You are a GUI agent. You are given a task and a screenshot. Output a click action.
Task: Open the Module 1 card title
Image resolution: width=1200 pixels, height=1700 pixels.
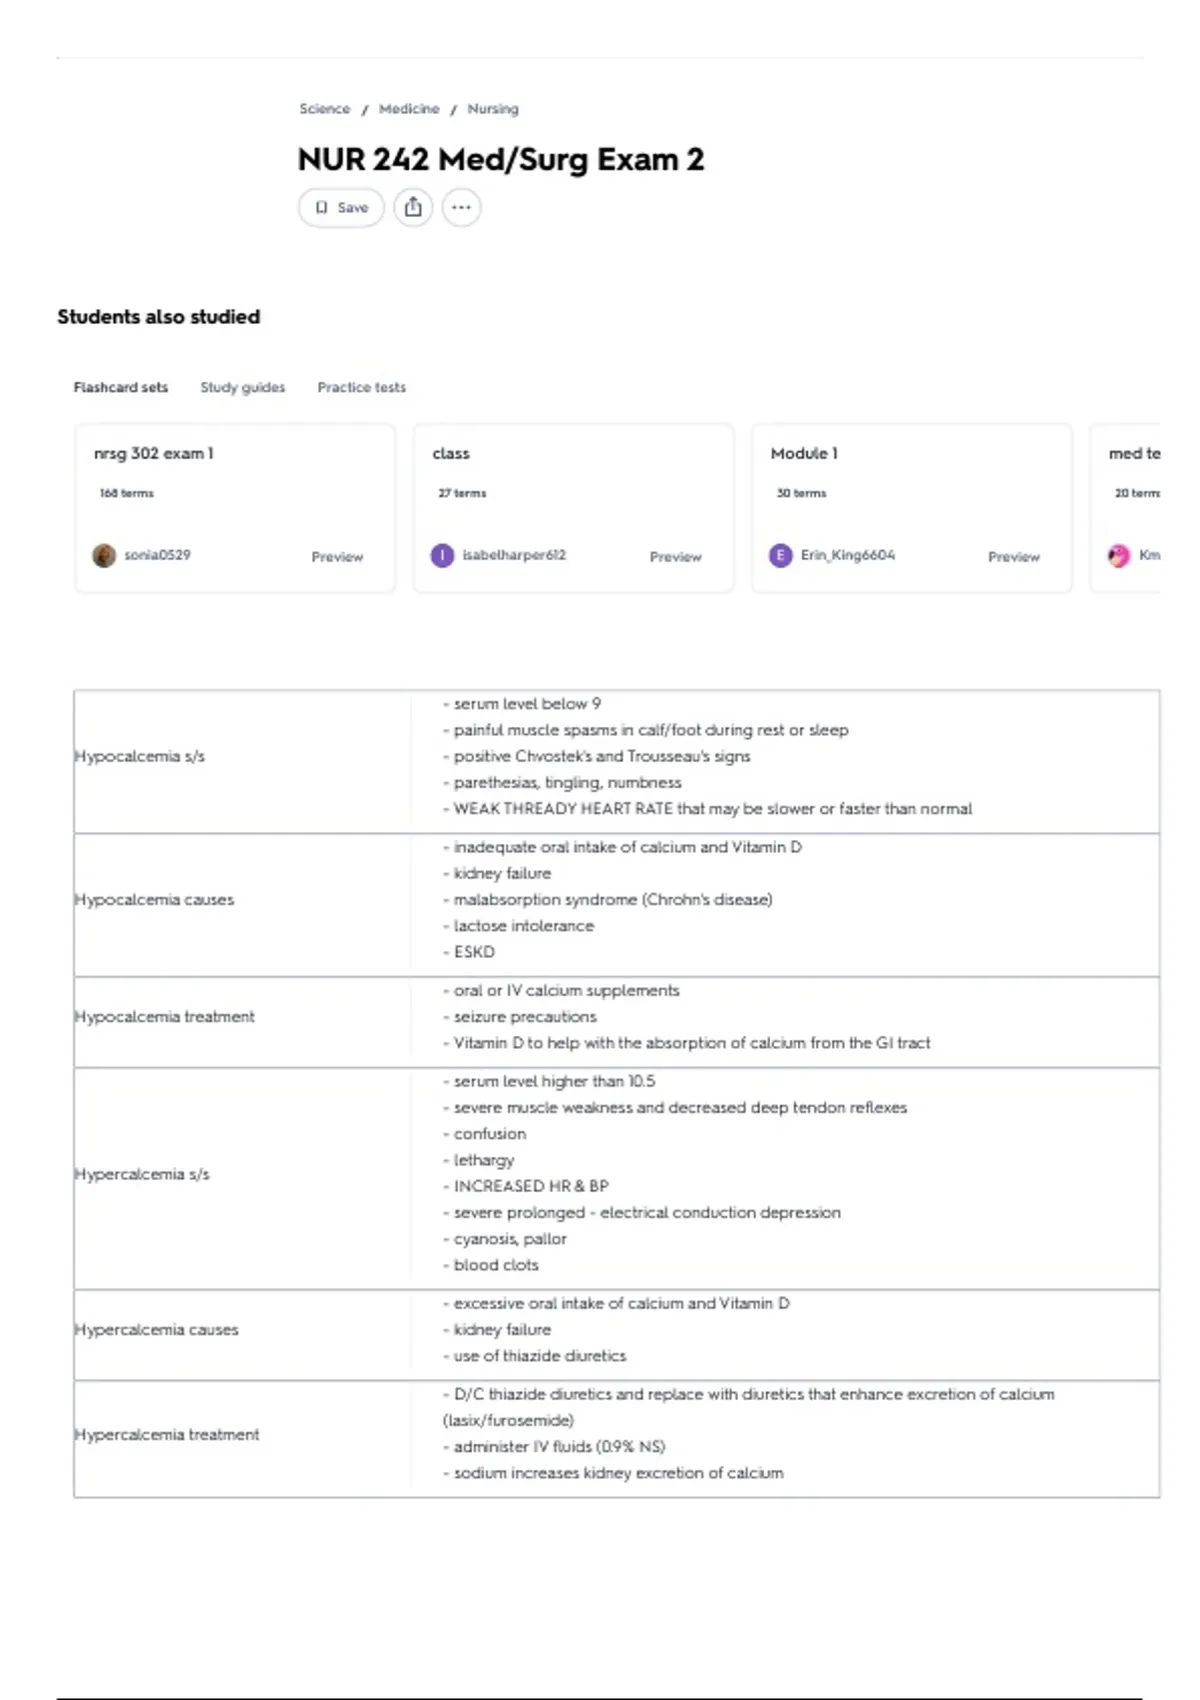tap(804, 453)
